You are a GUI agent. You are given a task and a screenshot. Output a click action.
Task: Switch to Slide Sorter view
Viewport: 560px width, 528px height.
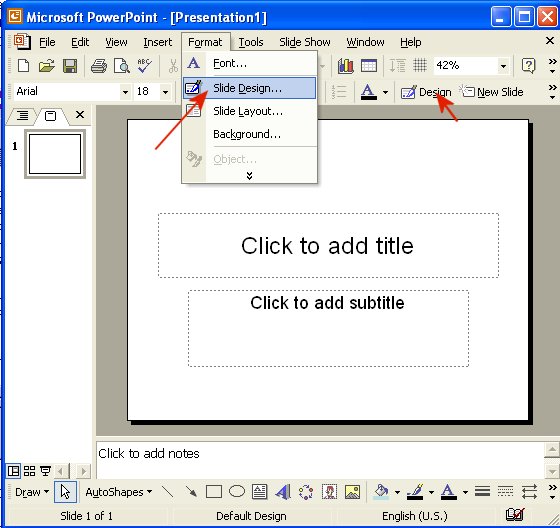[x=29, y=471]
